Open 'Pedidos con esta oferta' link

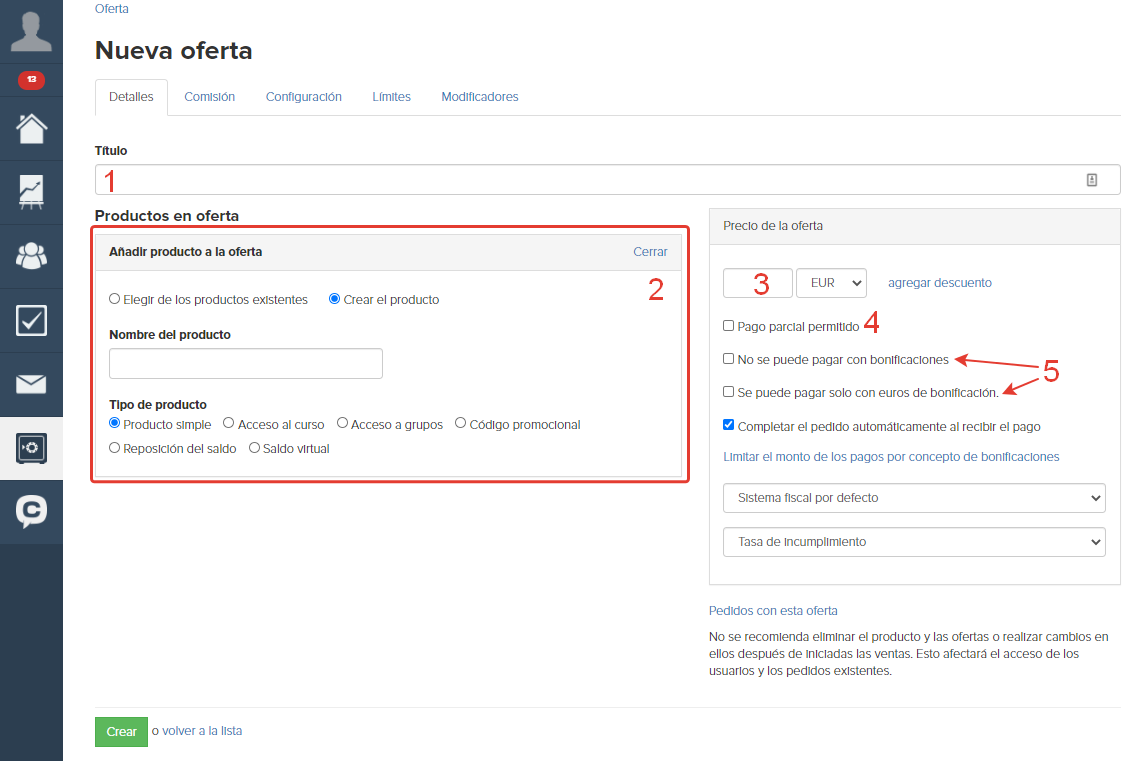pyautogui.click(x=773, y=611)
